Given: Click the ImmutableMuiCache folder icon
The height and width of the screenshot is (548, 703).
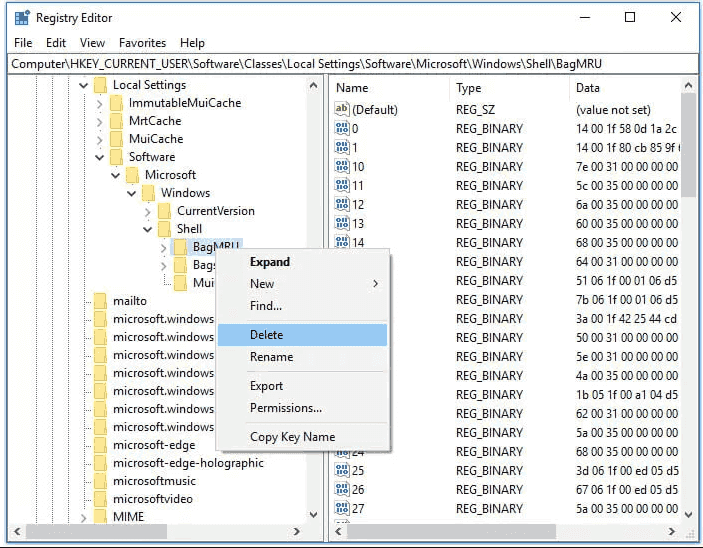Looking at the screenshot, I should 117,103.
